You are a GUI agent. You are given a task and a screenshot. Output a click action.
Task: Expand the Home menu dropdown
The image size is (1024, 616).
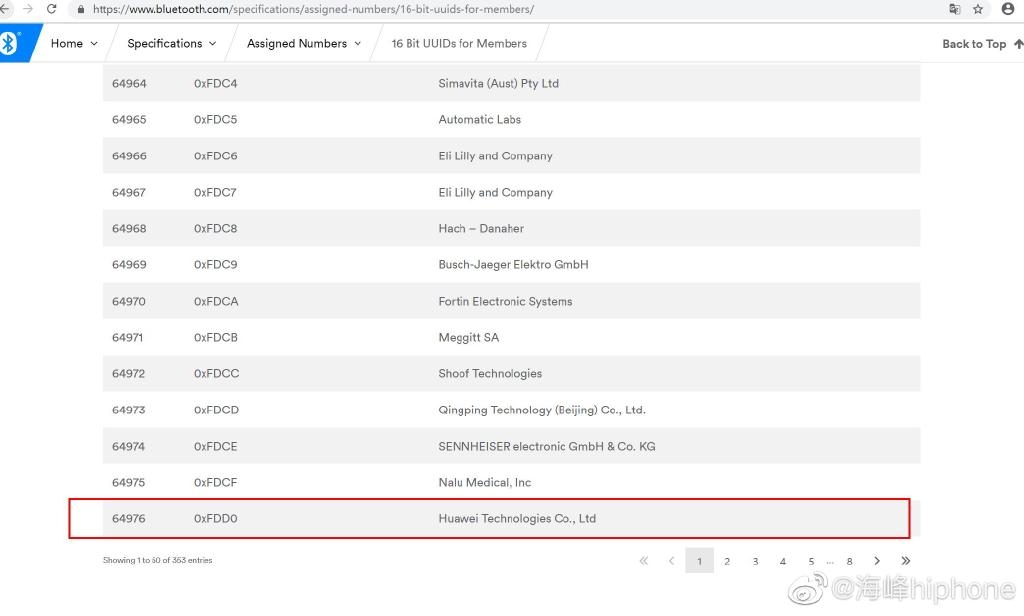click(74, 44)
